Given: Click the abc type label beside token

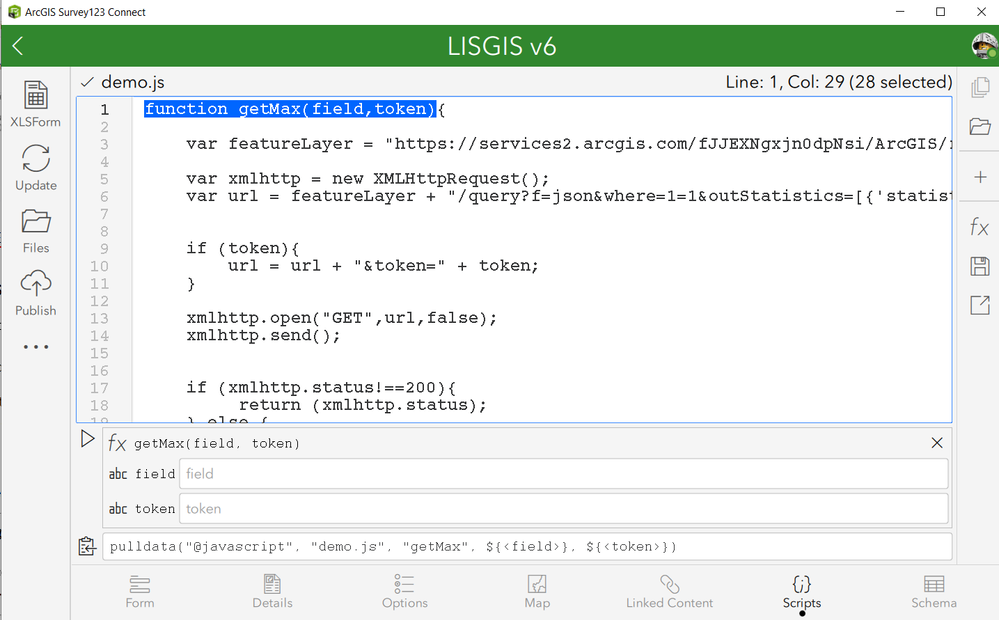Looking at the screenshot, I should [x=118, y=509].
